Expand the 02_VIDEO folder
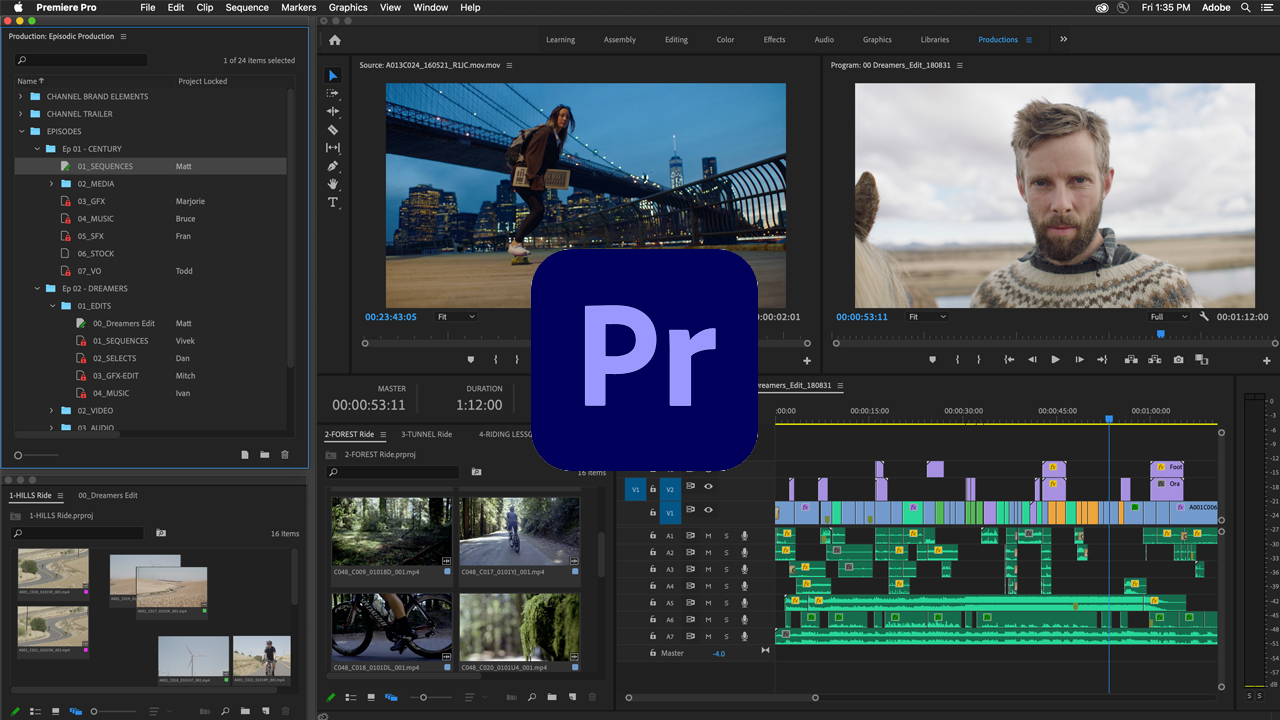 pyautogui.click(x=52, y=411)
